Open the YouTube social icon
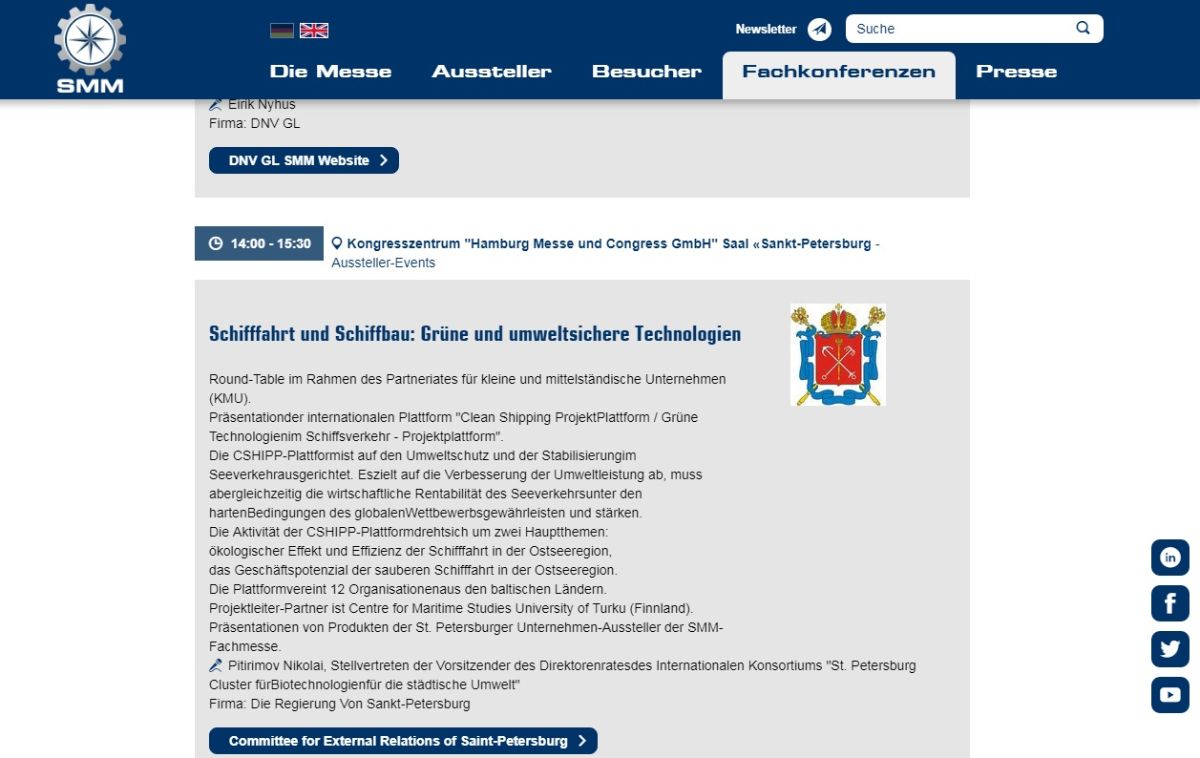This screenshot has height=758, width=1200. [1170, 694]
